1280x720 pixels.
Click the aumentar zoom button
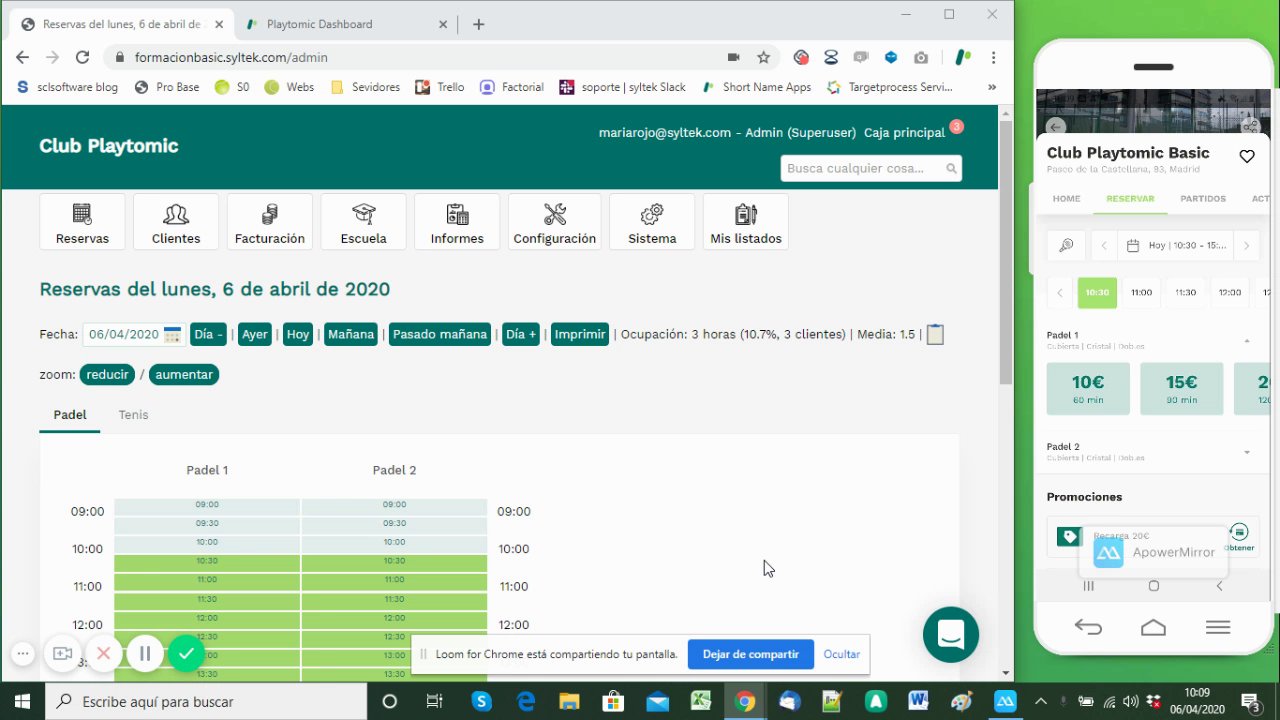pos(184,374)
